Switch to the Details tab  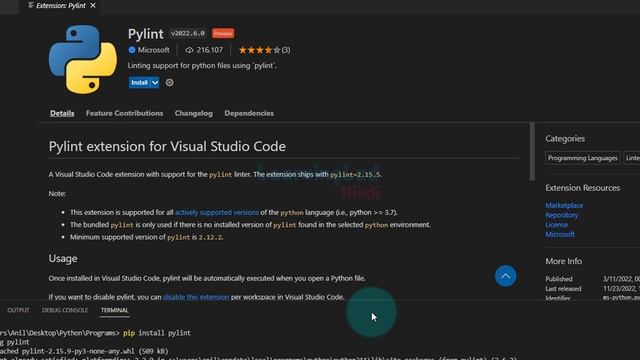(x=62, y=113)
